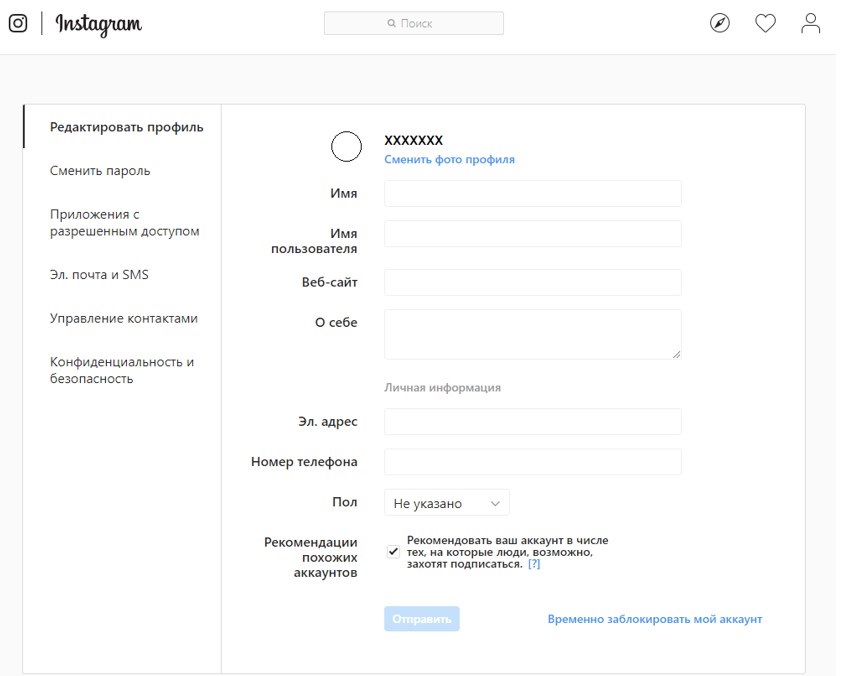
Task: Click the resize handle of О себе textarea
Action: tap(676, 354)
